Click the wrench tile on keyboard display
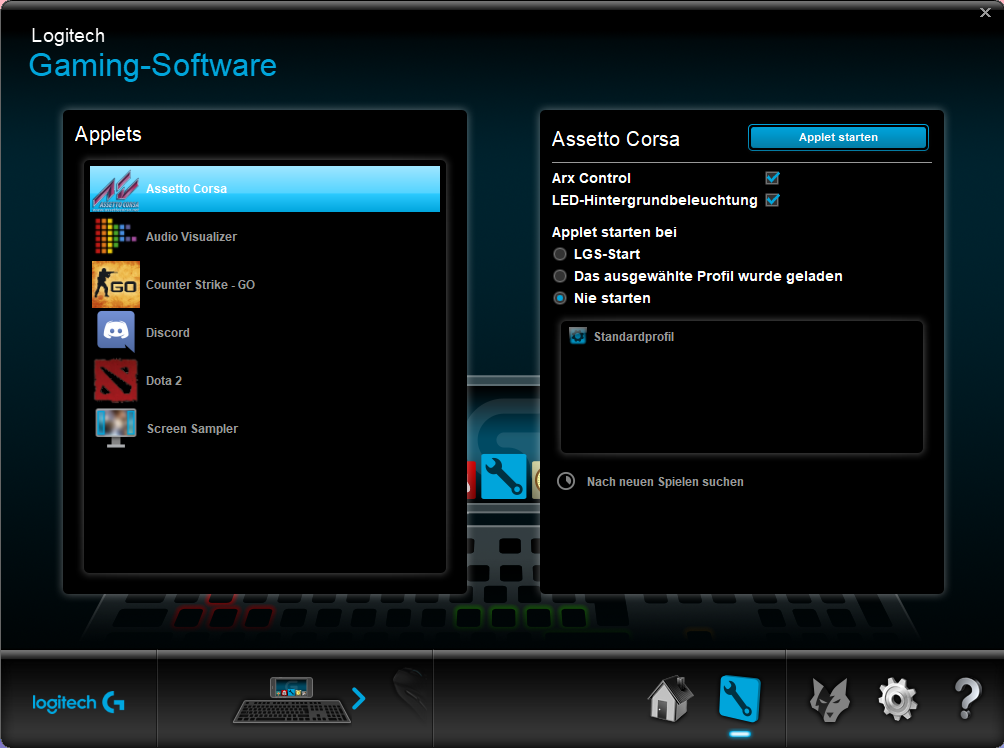Screen dimensions: 1004x748 coord(503,476)
